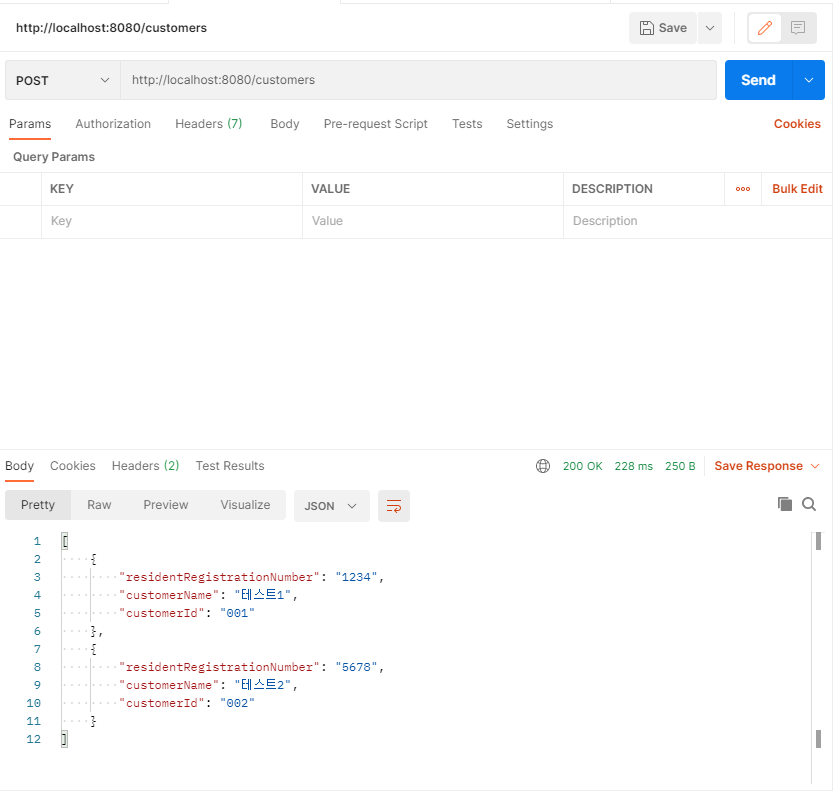Click the 228 ms response time

[633, 466]
